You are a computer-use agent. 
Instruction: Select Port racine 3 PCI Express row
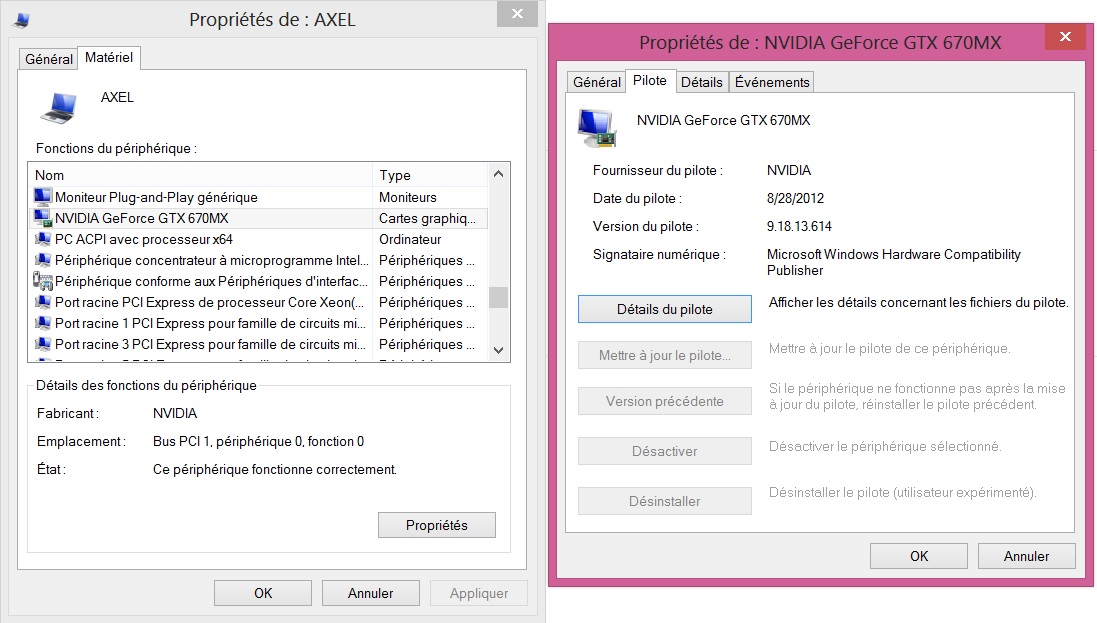(x=260, y=344)
